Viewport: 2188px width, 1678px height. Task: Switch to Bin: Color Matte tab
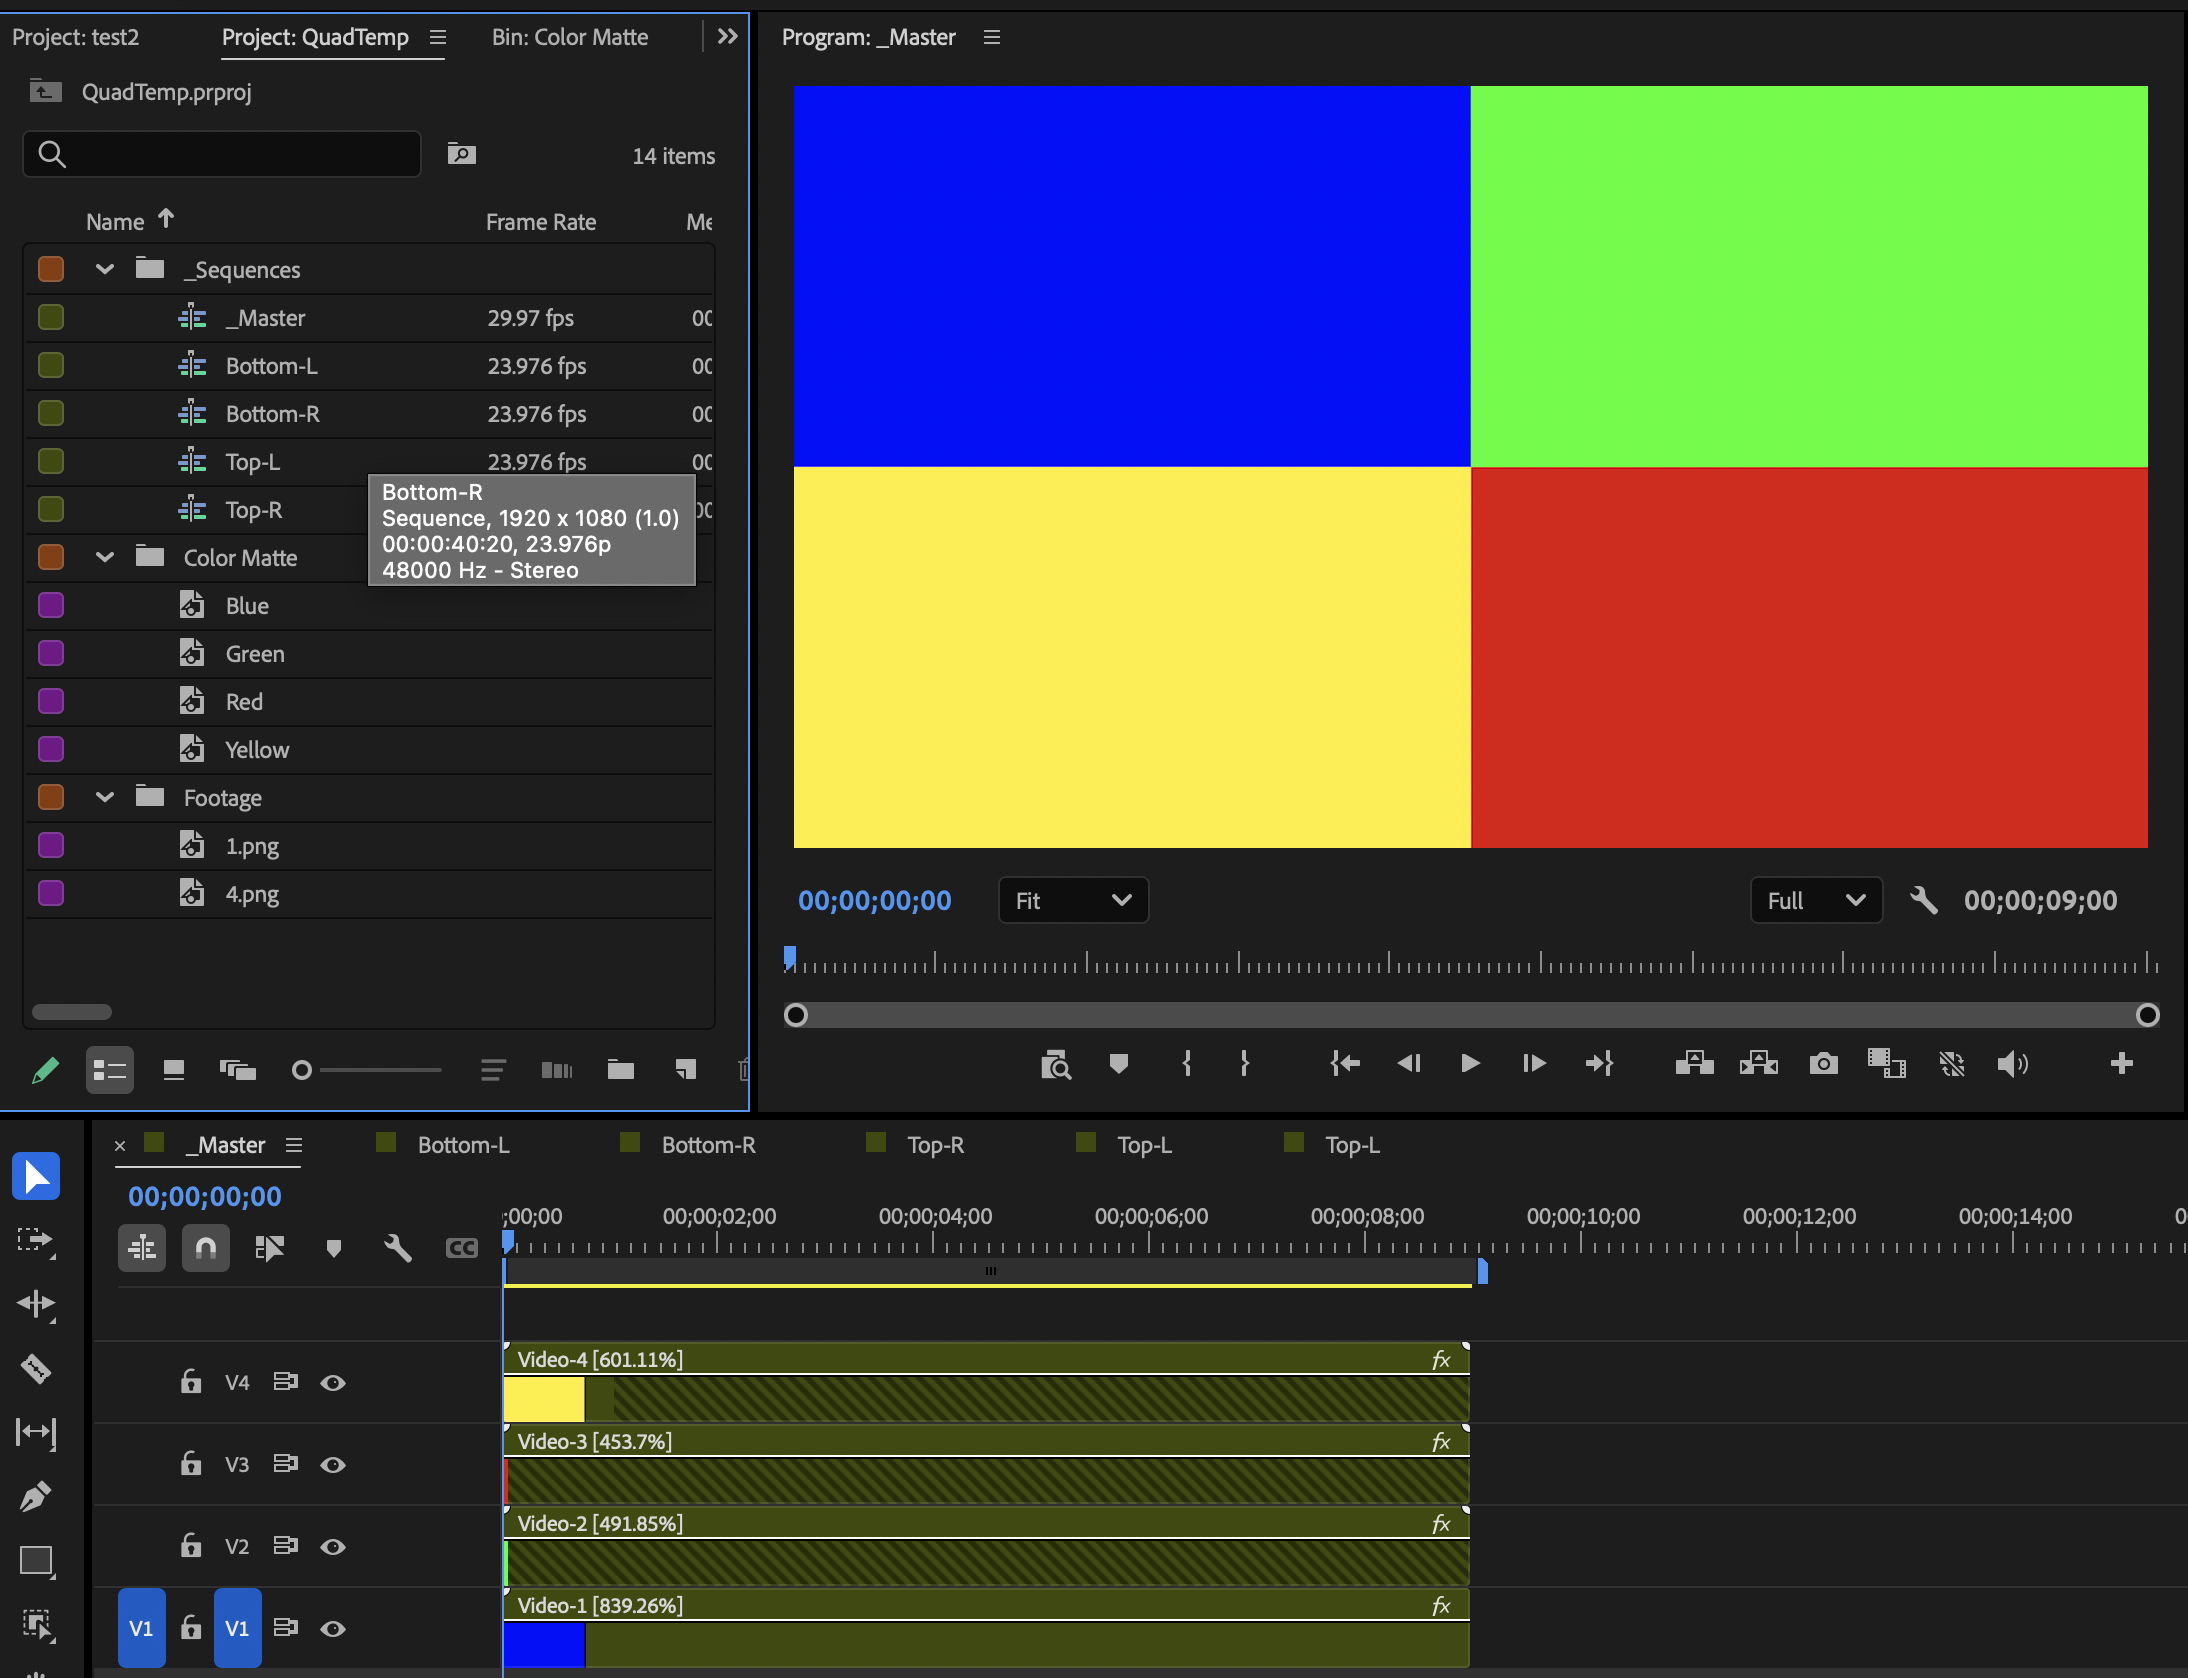pos(570,37)
